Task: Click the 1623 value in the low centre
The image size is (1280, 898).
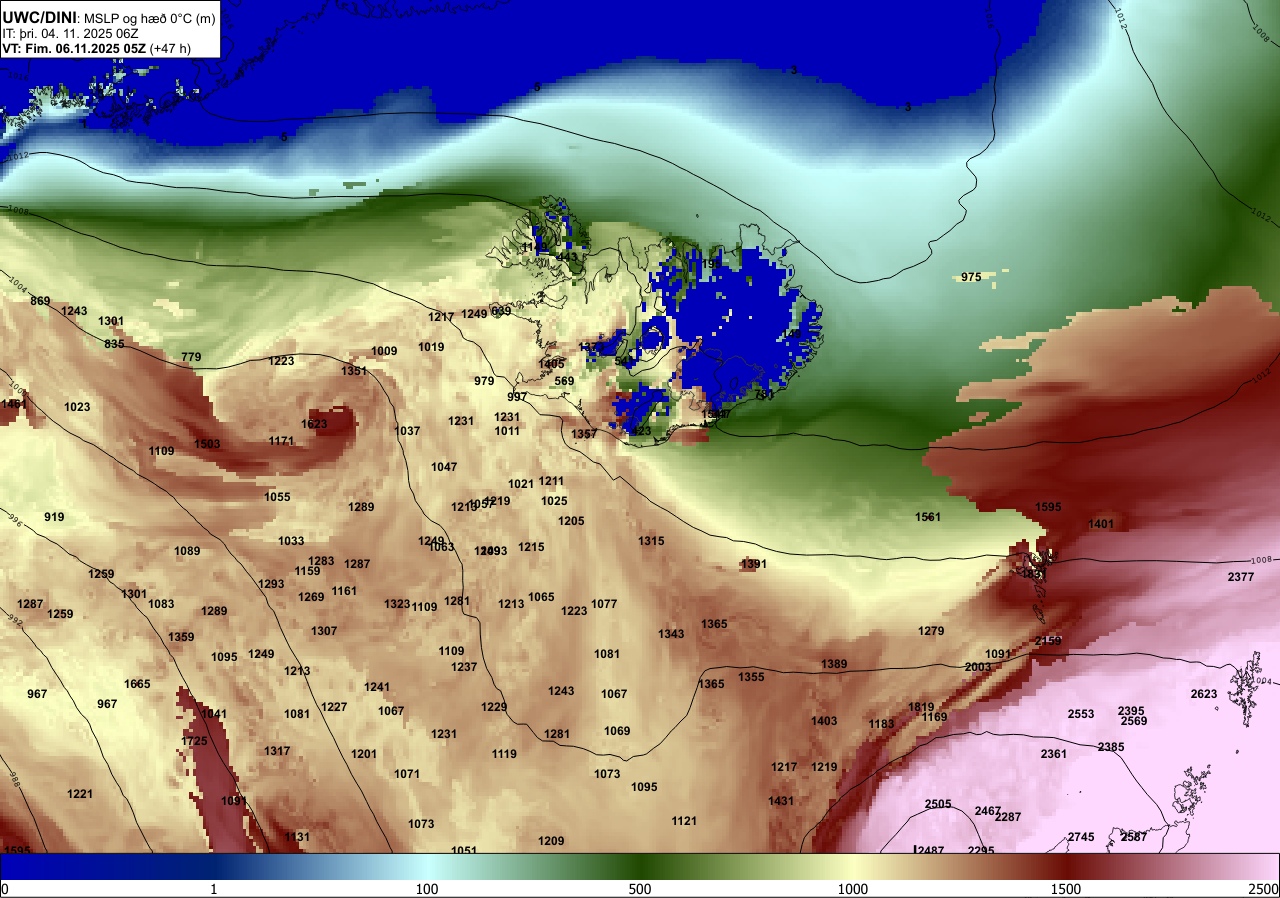Action: click(x=314, y=424)
